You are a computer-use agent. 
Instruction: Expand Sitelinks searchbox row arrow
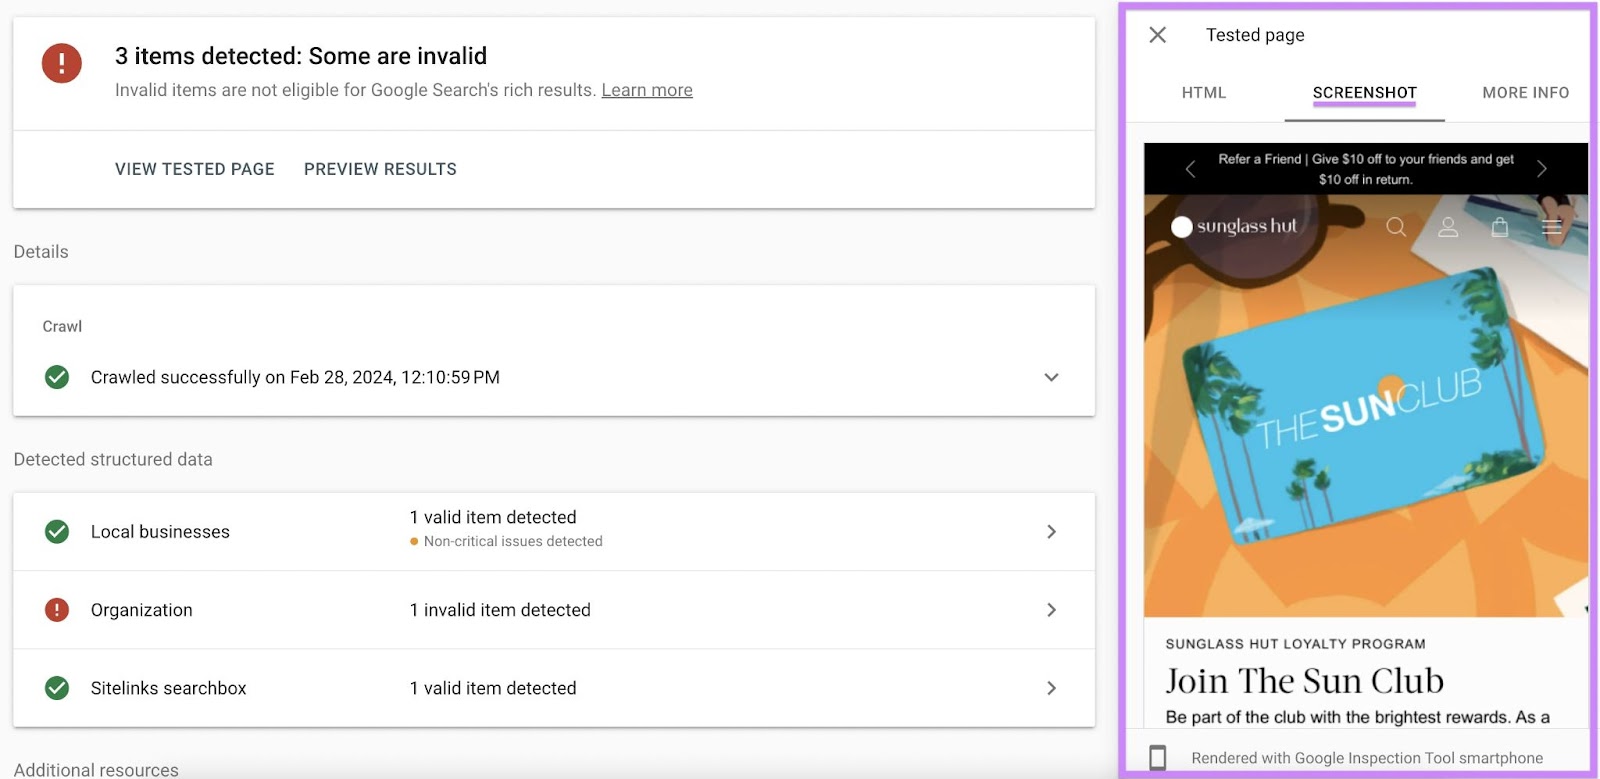point(1051,688)
